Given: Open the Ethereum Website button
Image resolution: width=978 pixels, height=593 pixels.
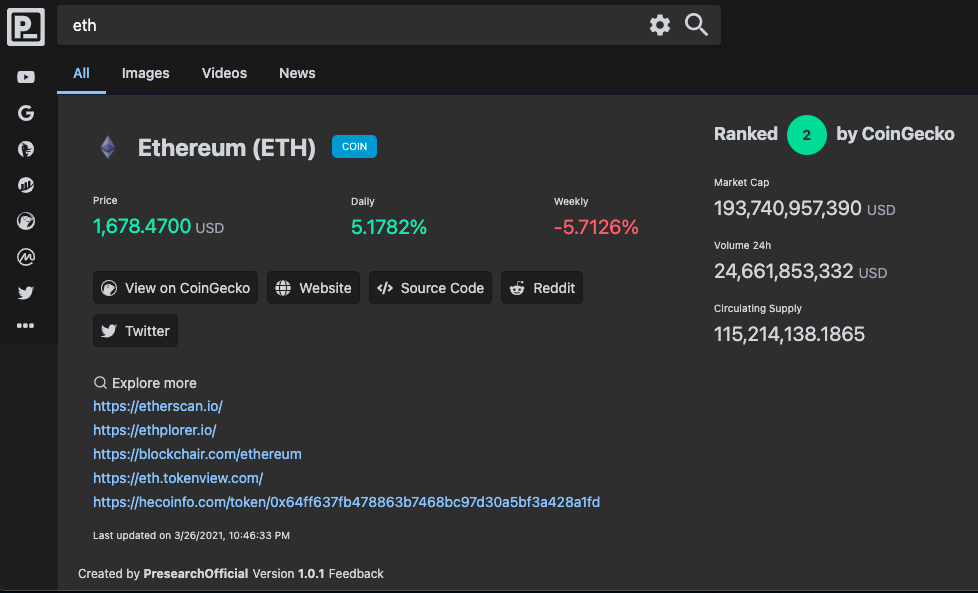Looking at the screenshot, I should point(313,287).
